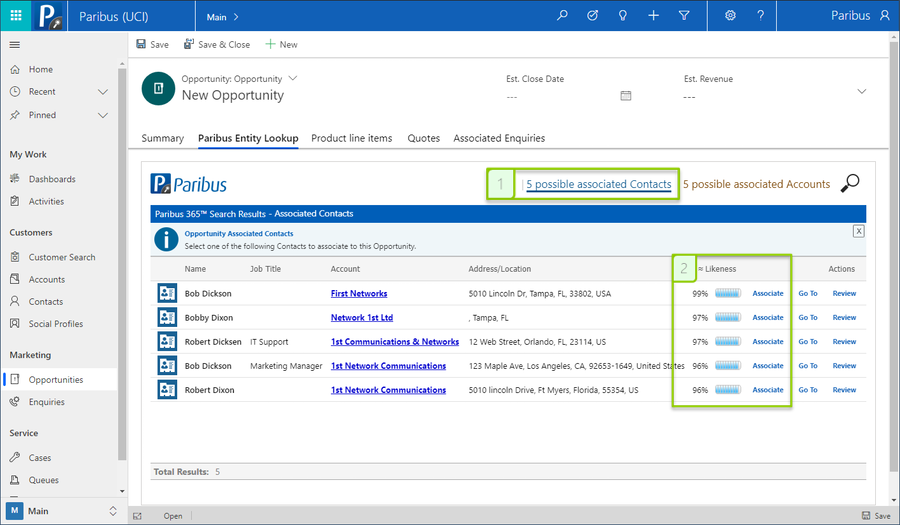Click Main in the top breadcrumb
Image resolution: width=900 pixels, height=525 pixels.
tap(216, 17)
